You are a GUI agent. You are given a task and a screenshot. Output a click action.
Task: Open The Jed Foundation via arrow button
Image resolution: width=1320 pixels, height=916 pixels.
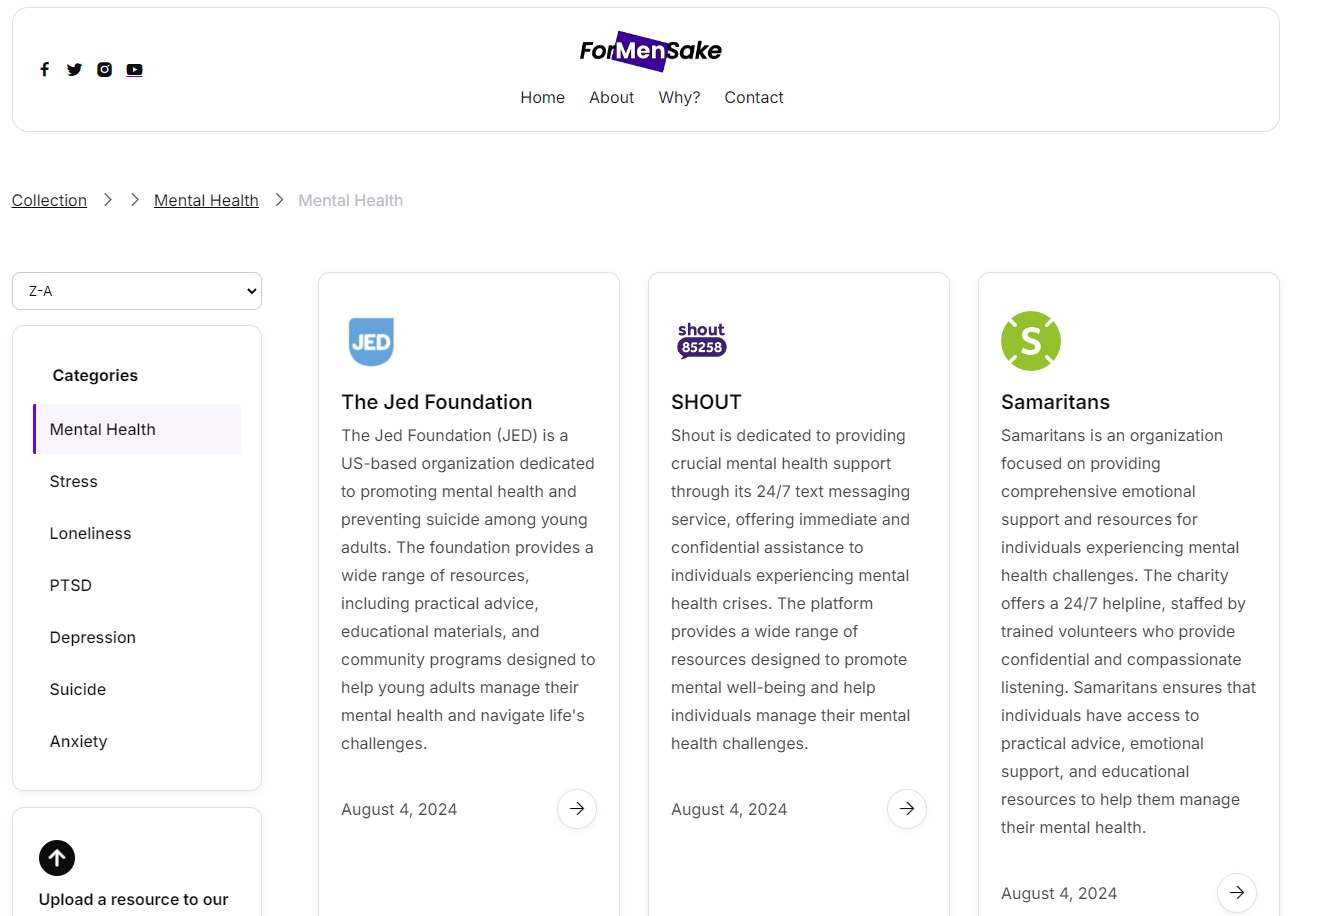(577, 809)
